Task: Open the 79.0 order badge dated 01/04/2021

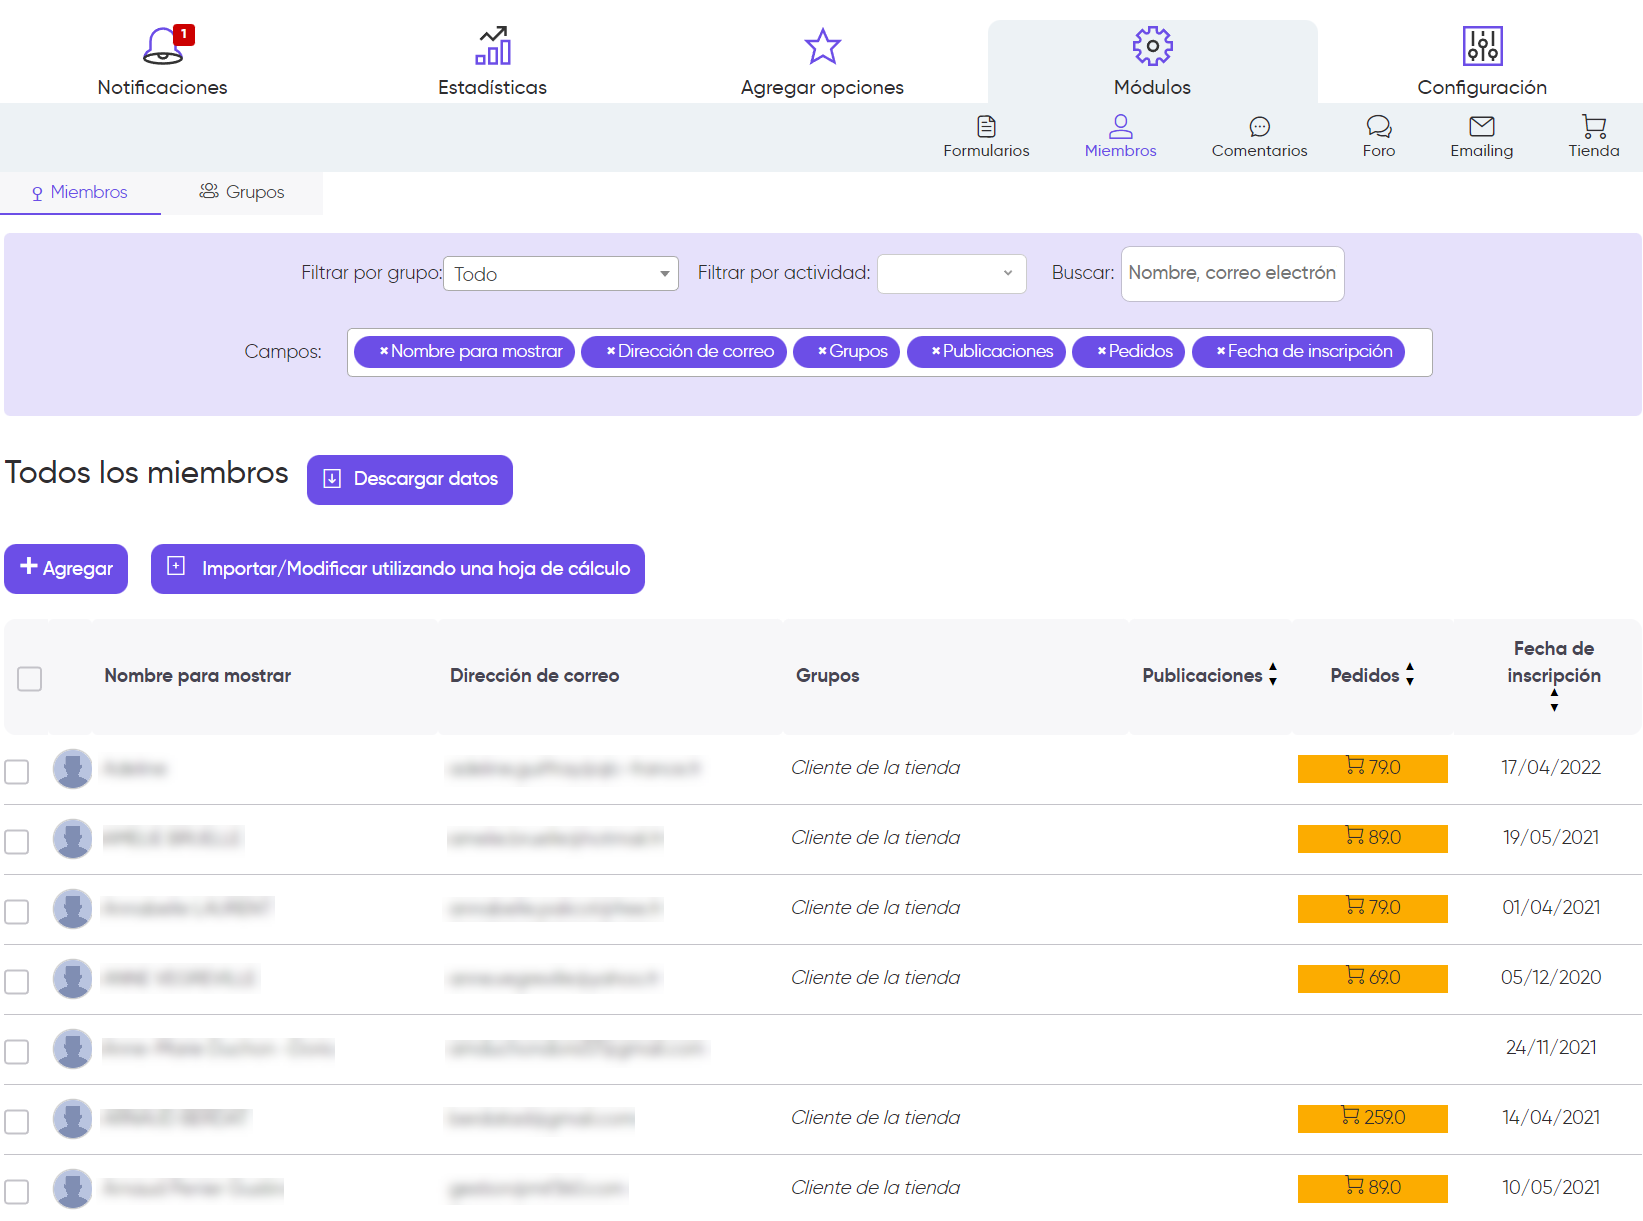Action: tap(1373, 908)
